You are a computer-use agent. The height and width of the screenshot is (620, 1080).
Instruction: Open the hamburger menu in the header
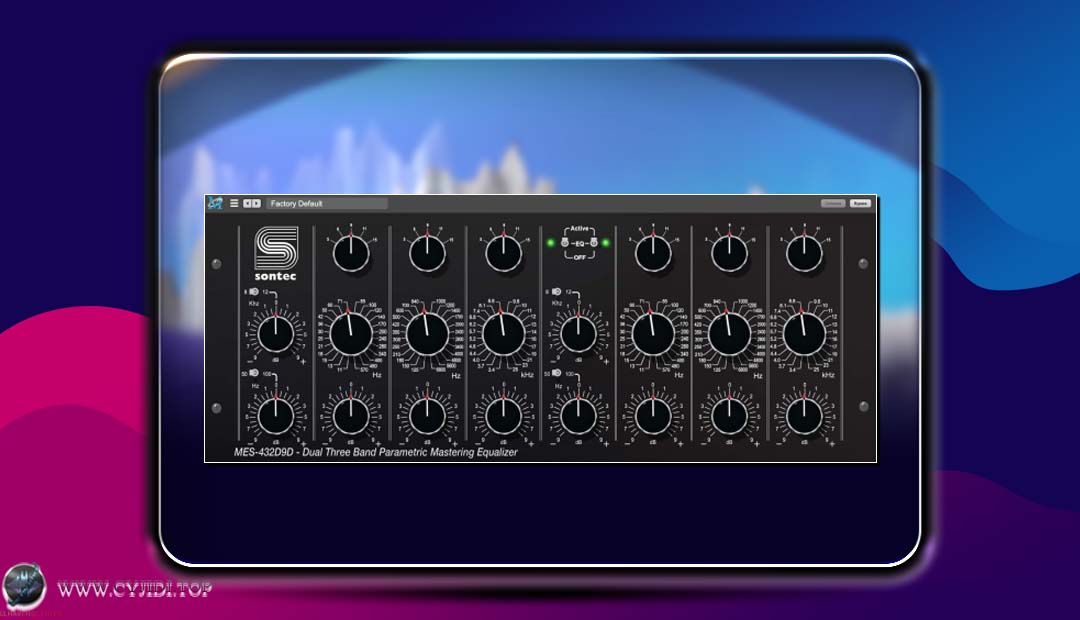coord(235,202)
